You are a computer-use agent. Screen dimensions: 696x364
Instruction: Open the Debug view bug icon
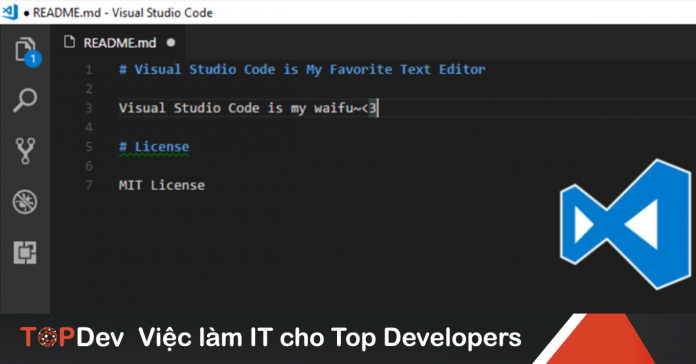click(25, 202)
